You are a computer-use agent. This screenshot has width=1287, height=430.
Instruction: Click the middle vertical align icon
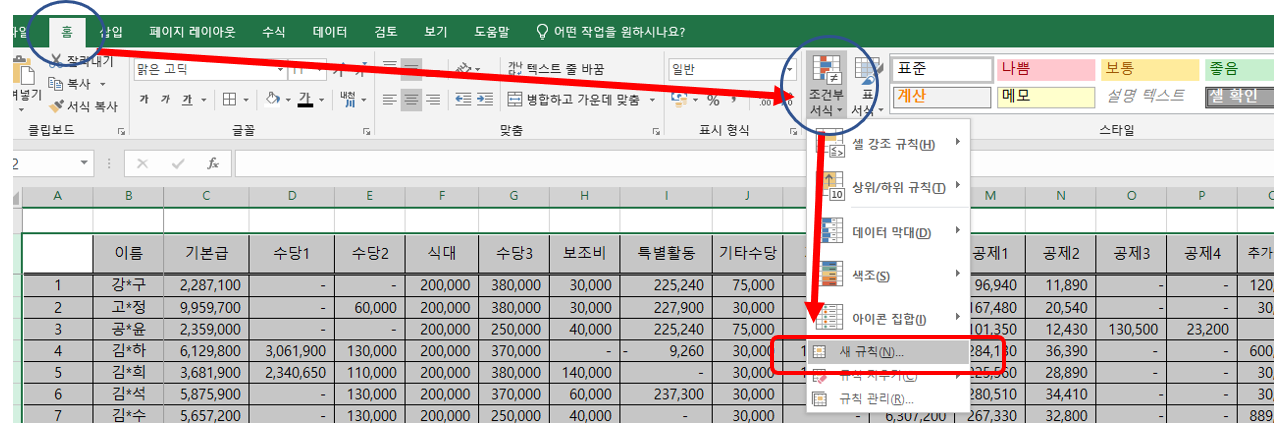pyautogui.click(x=412, y=69)
